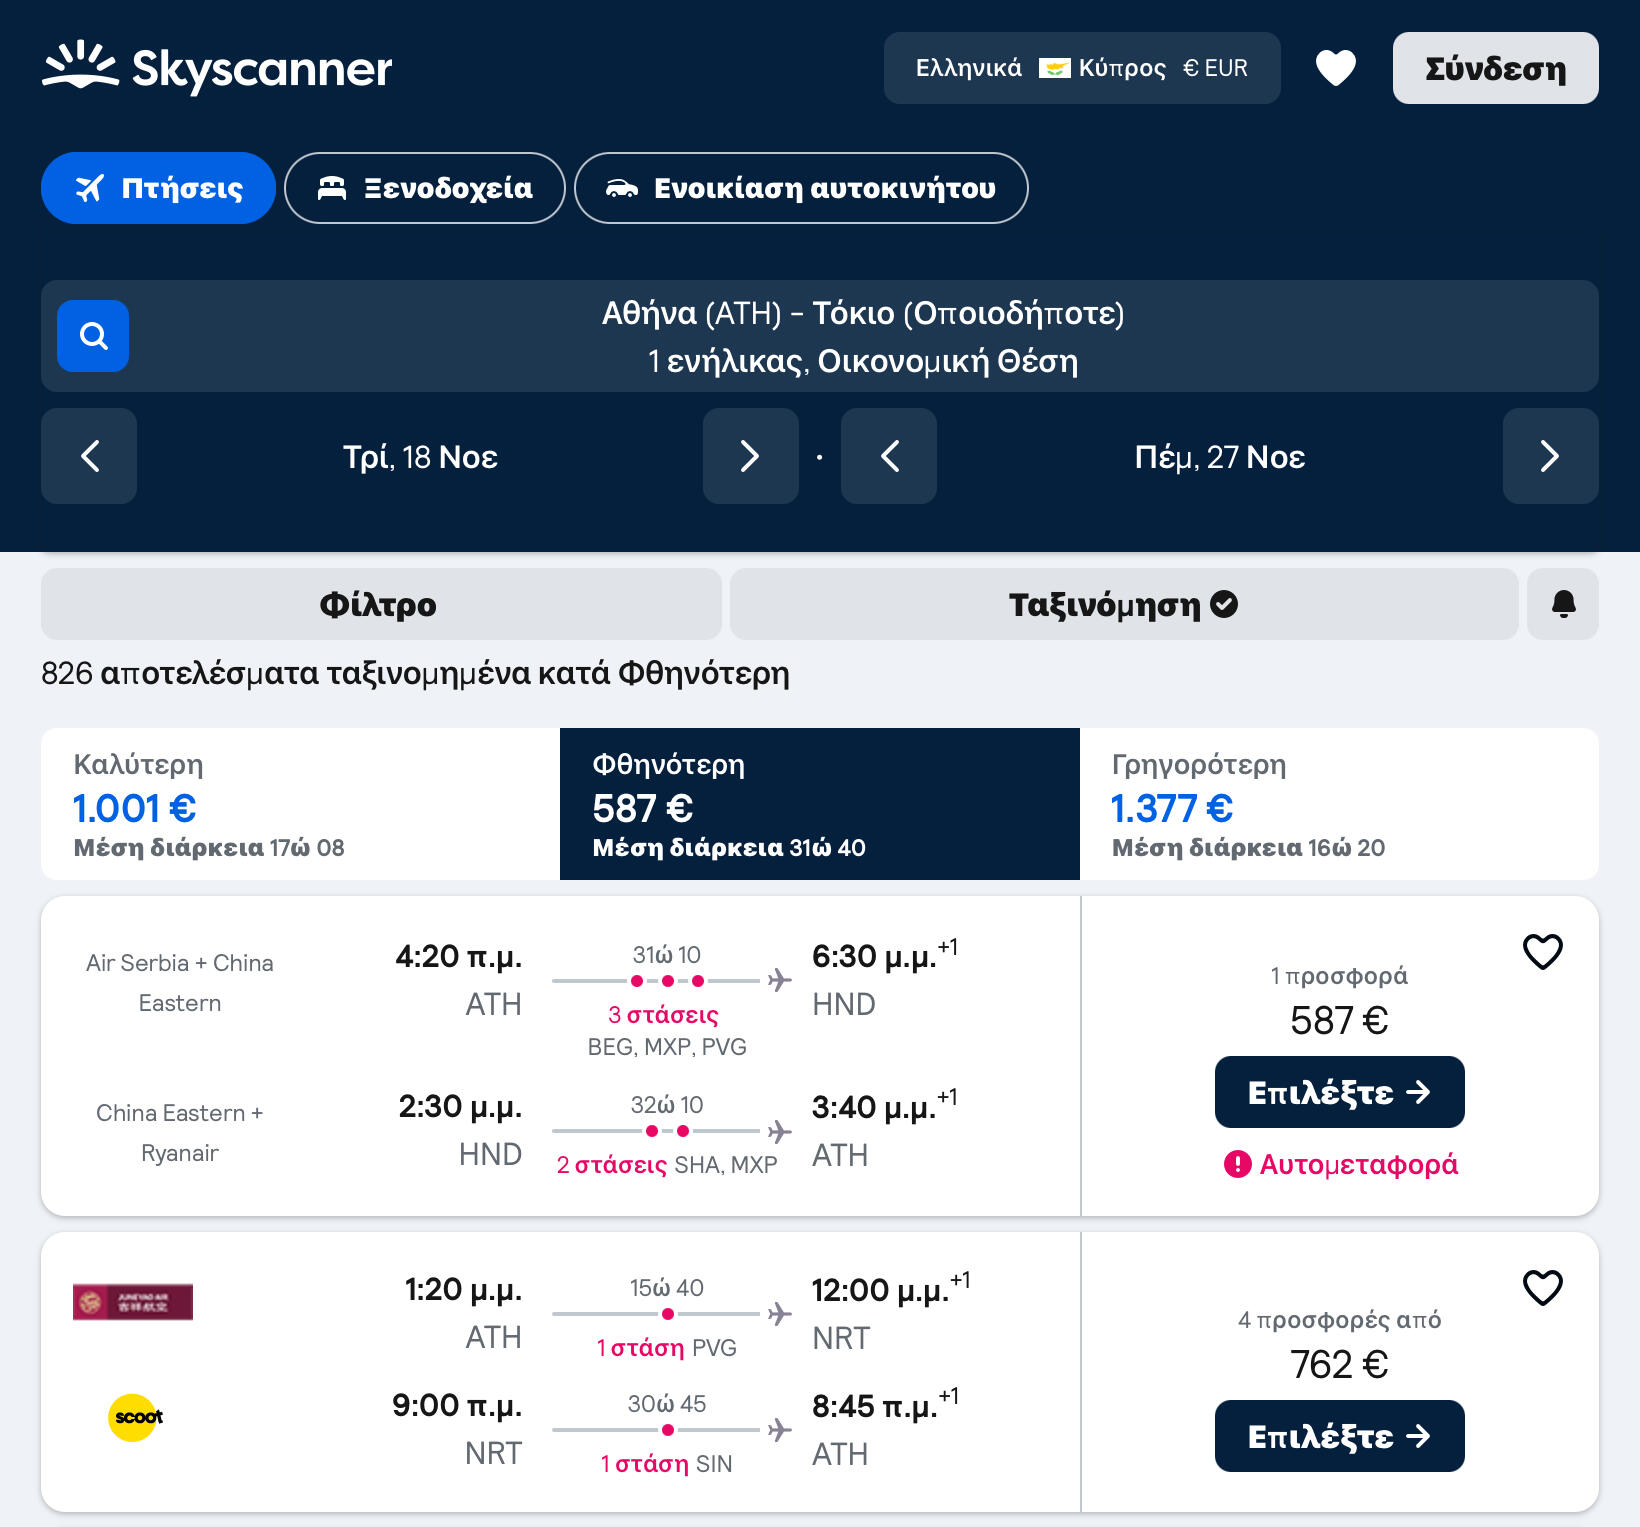The image size is (1640, 1527).
Task: Save the 587 € flight with heart
Action: point(1542,951)
